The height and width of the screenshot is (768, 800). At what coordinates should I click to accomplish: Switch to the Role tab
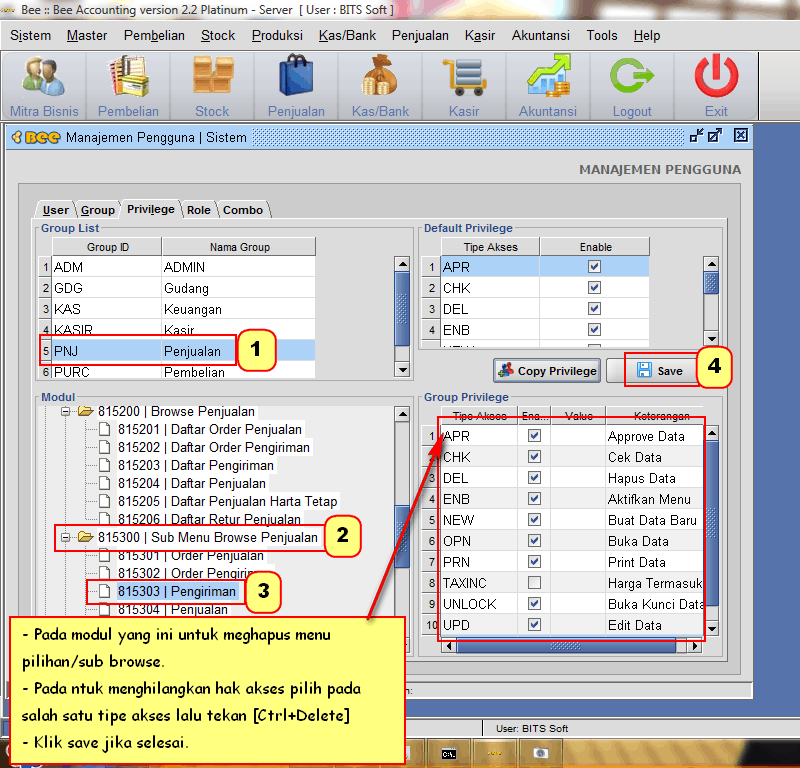pos(199,210)
